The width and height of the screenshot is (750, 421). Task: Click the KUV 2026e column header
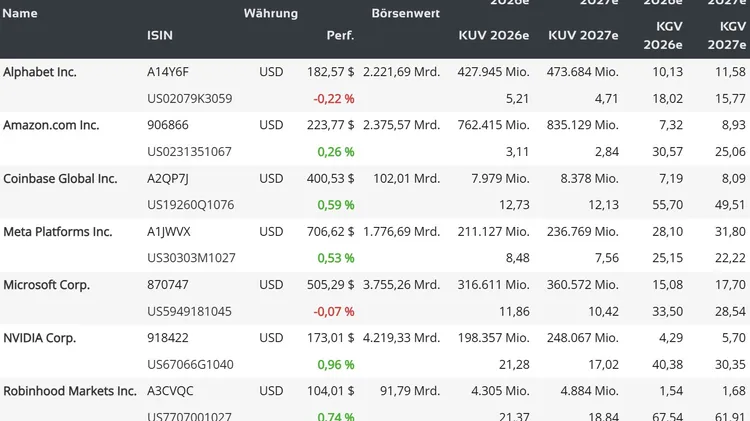[494, 35]
